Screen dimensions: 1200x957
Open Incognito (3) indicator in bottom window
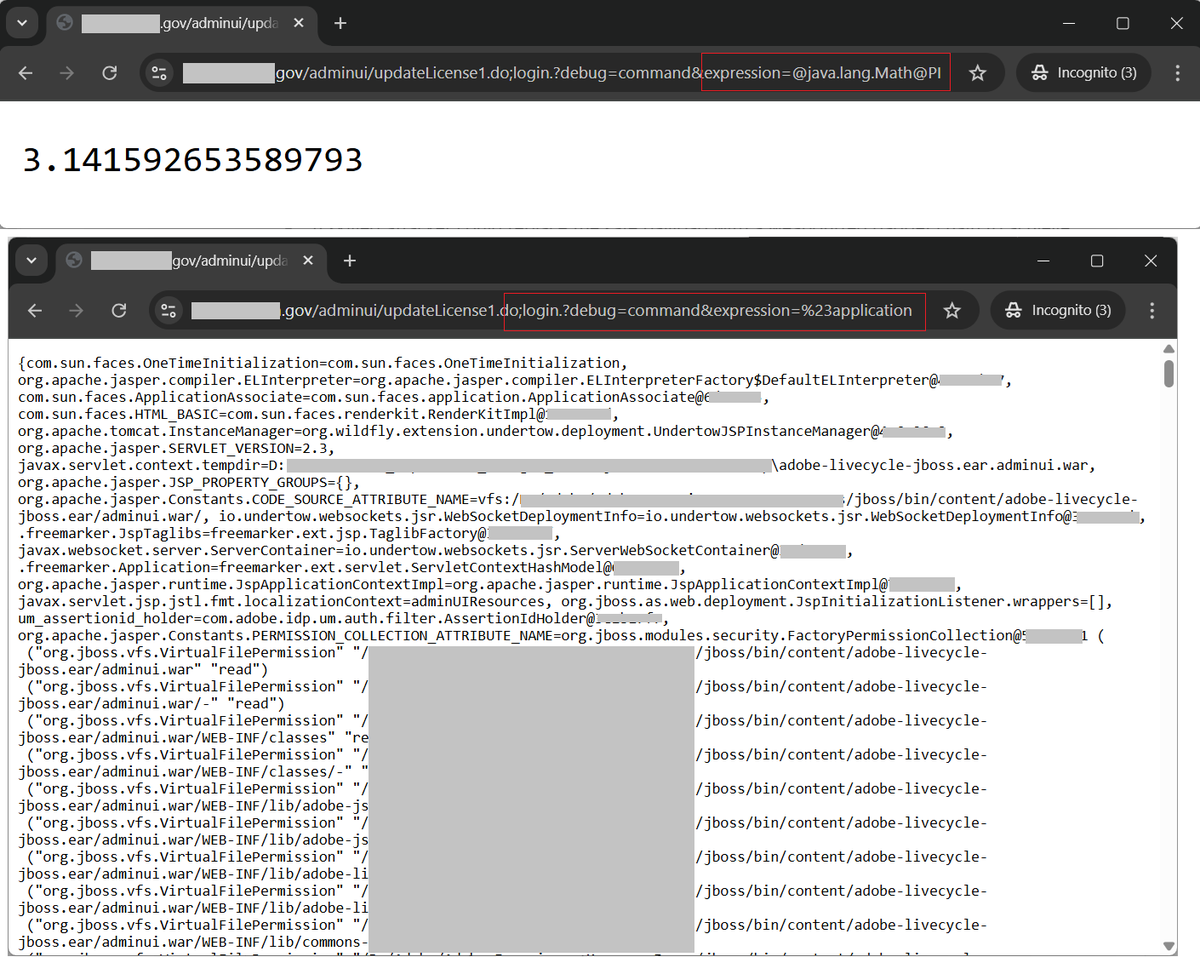coord(1058,311)
